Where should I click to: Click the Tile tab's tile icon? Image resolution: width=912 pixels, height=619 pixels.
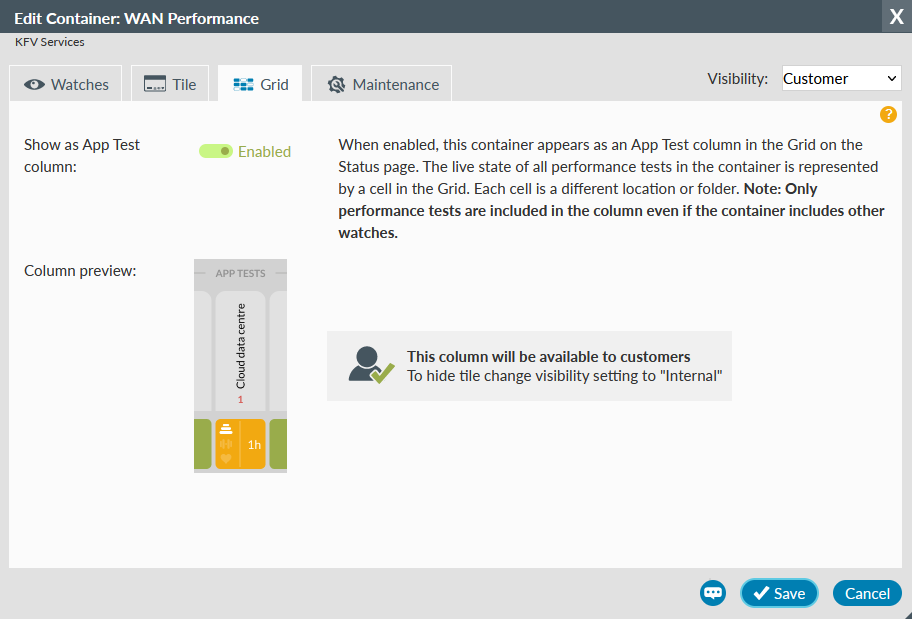[x=154, y=85]
